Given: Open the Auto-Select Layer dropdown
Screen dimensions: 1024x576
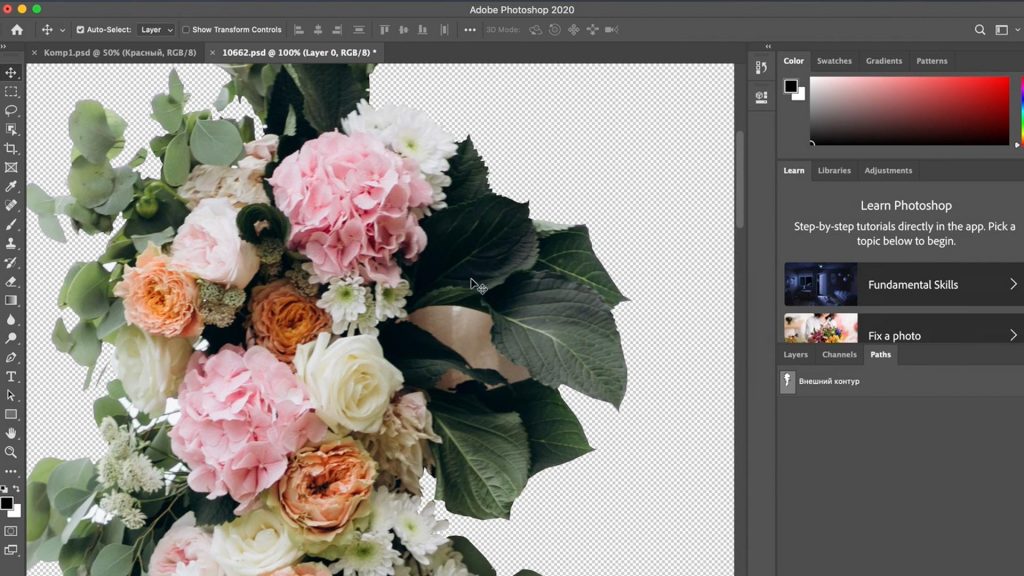Looking at the screenshot, I should 155,30.
